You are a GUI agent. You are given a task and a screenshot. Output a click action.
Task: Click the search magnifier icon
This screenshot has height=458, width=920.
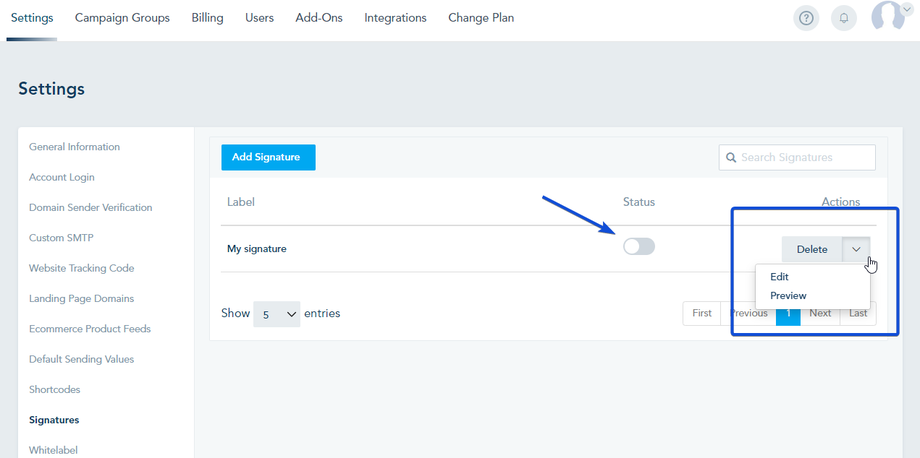(732, 157)
